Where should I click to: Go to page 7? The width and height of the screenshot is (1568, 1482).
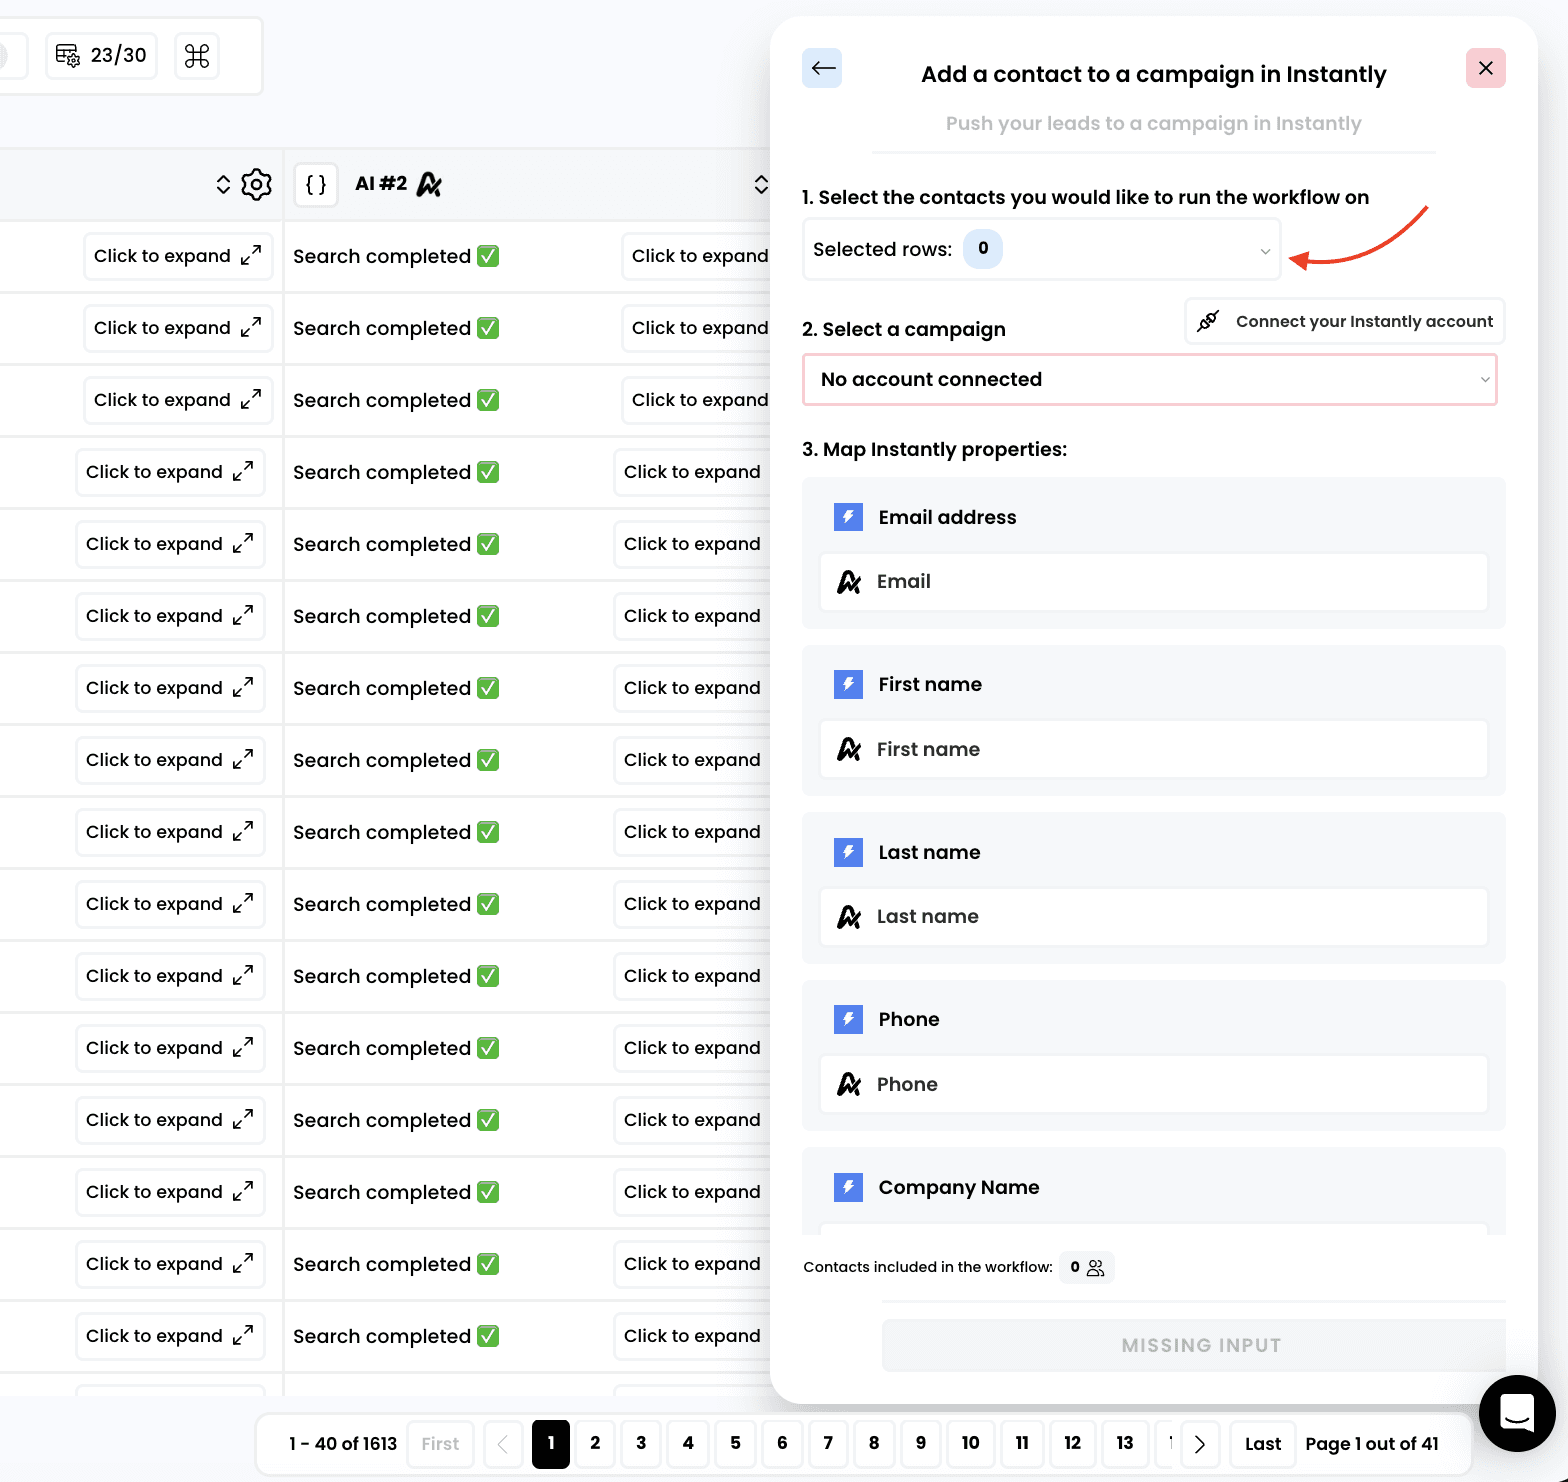click(x=828, y=1443)
